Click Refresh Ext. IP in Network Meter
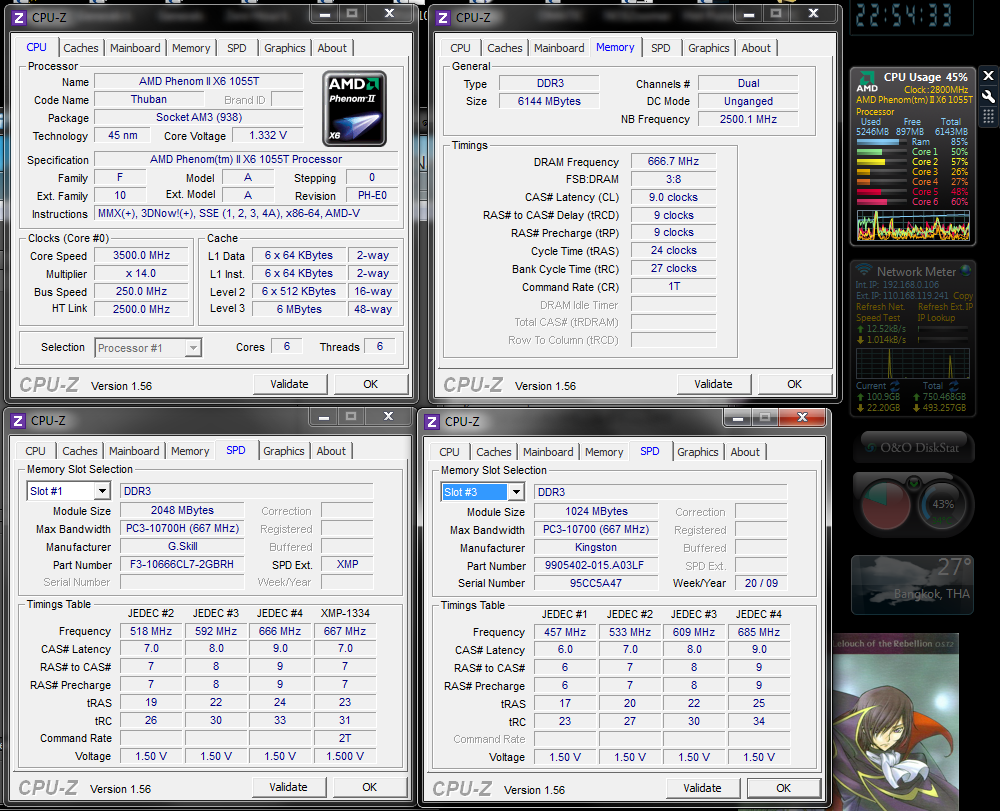This screenshot has width=1000, height=811. 946,307
